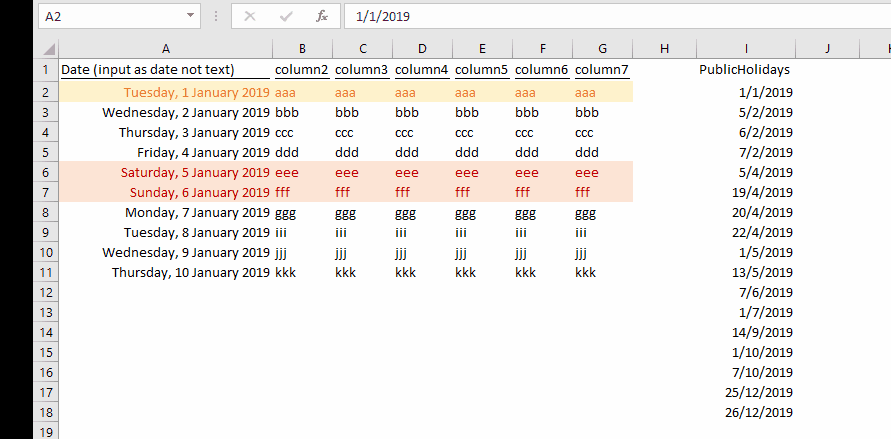Open the Name Box dropdown arrow
Viewport: 891px width, 439px height.
point(190,17)
